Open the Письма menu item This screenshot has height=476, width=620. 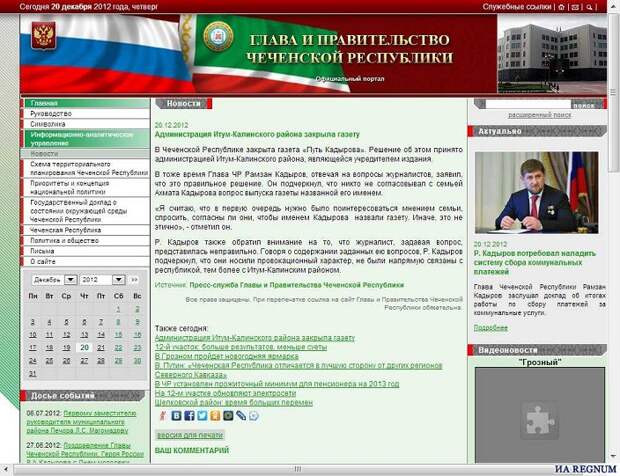[87, 251]
